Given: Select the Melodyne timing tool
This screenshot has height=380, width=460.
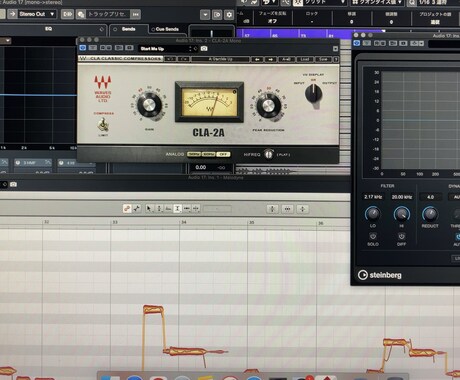Looking at the screenshot, I should point(187,209).
